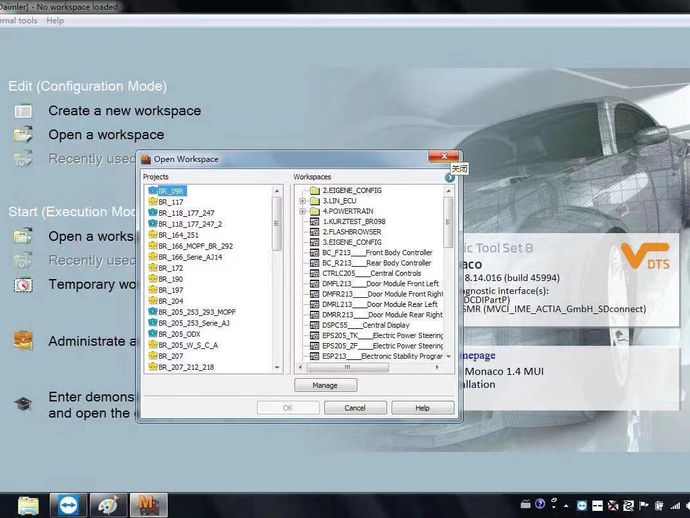Screen dimensions: 690x518
Task: Click the Help button in Open Workspace dialog
Action: (422, 408)
